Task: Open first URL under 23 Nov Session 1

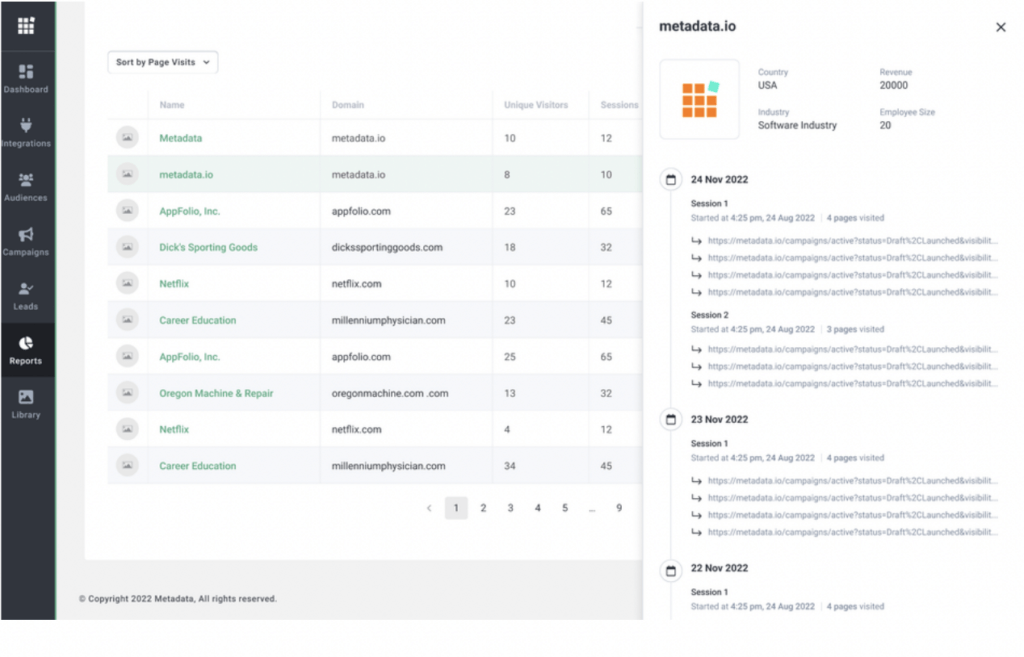Action: click(852, 480)
